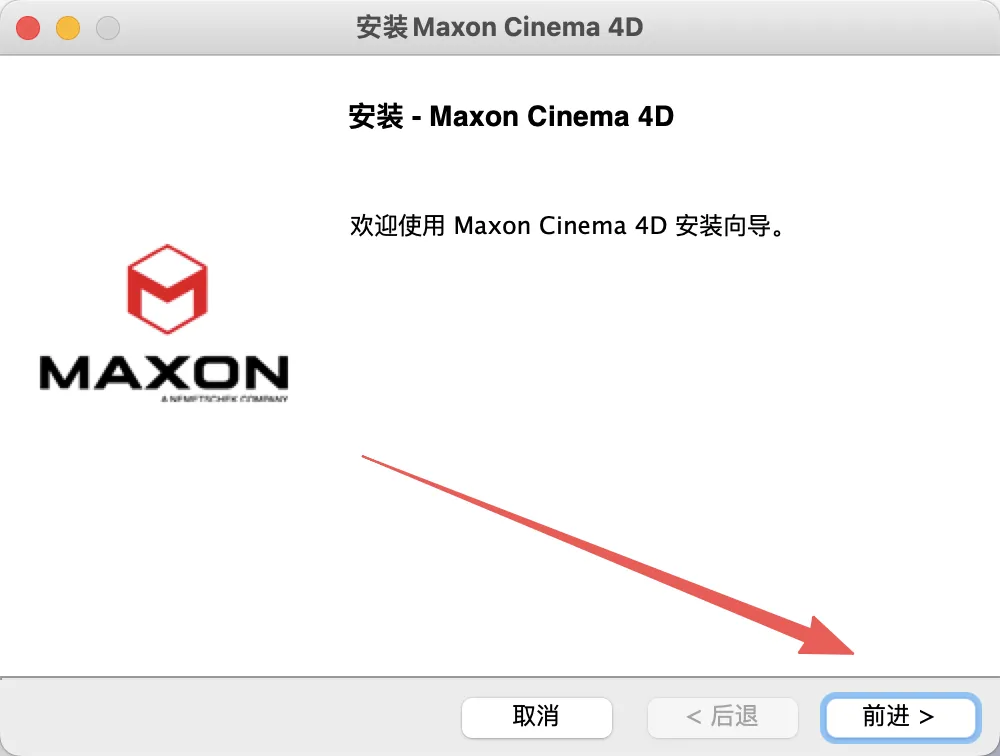1000x756 pixels.
Task: Click the 安装向导 words in the welcome sentence
Action: [x=723, y=226]
